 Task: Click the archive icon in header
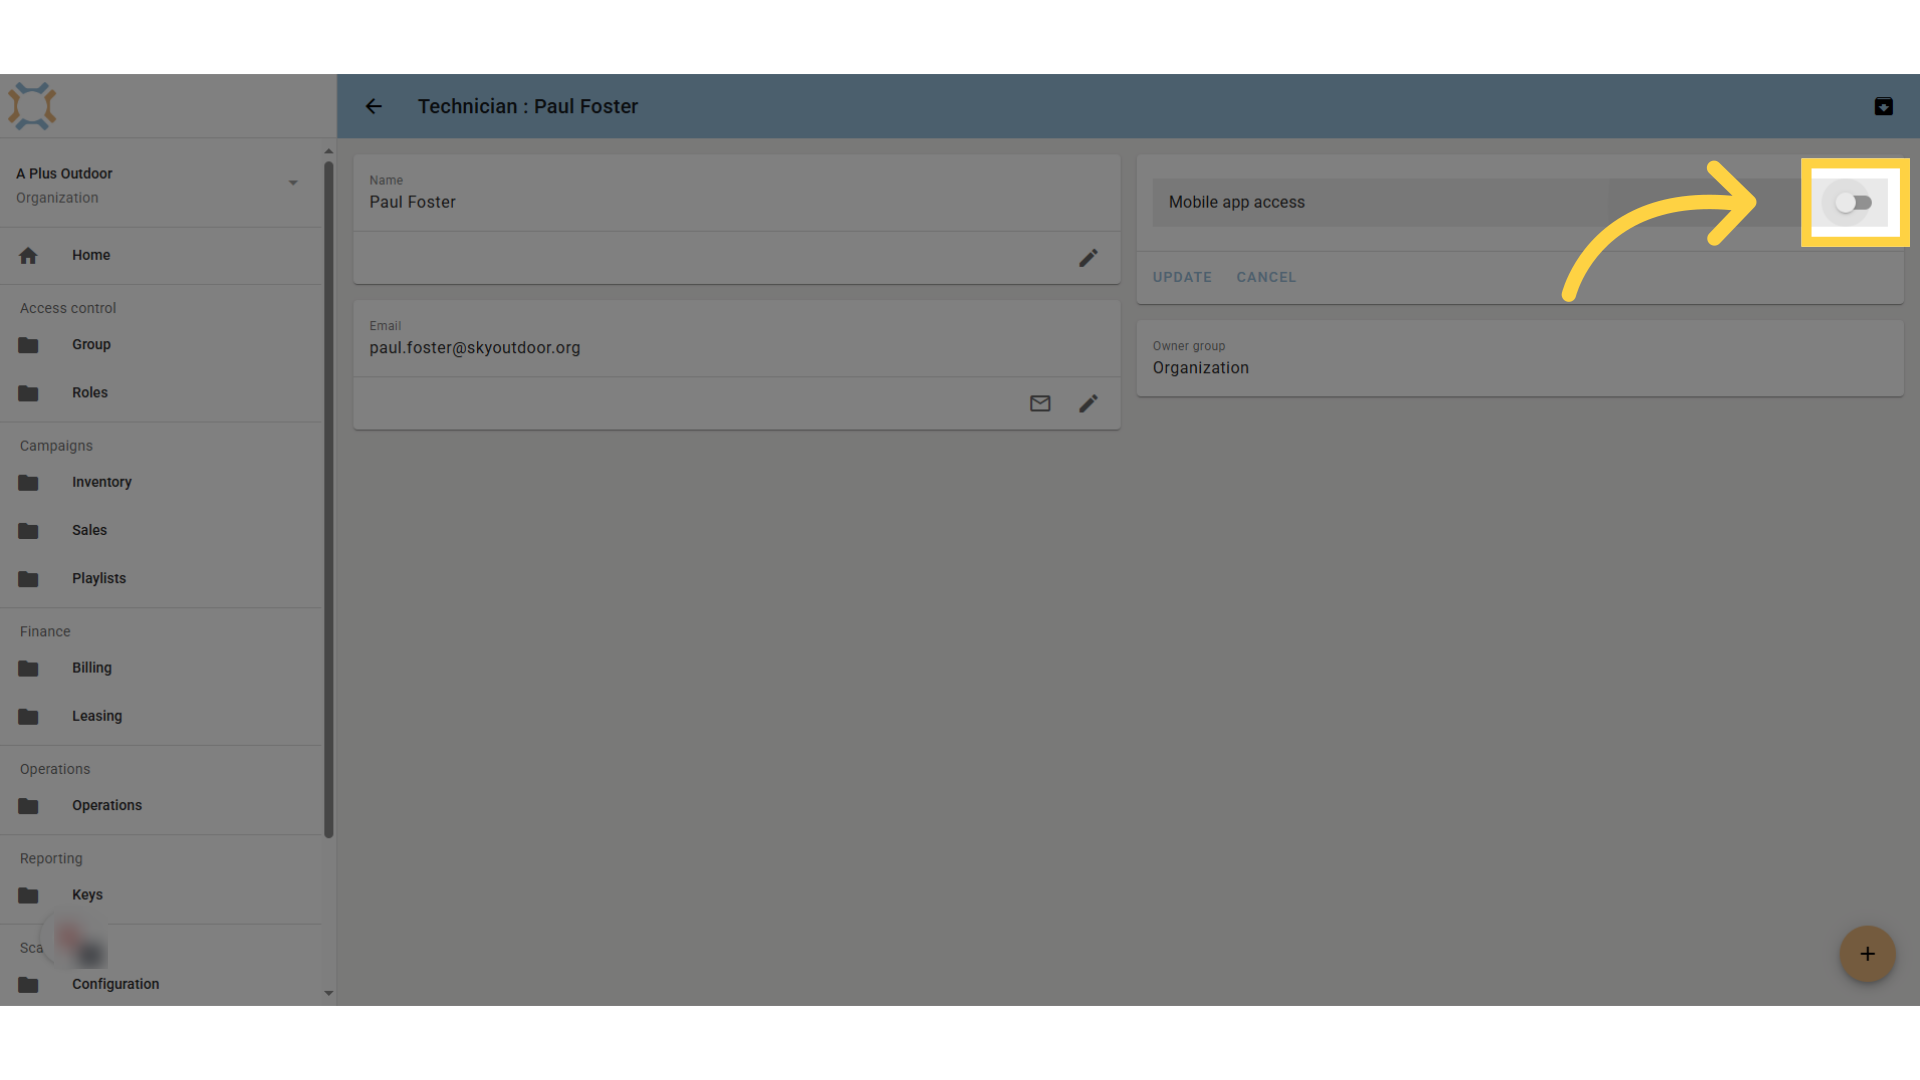1883,106
